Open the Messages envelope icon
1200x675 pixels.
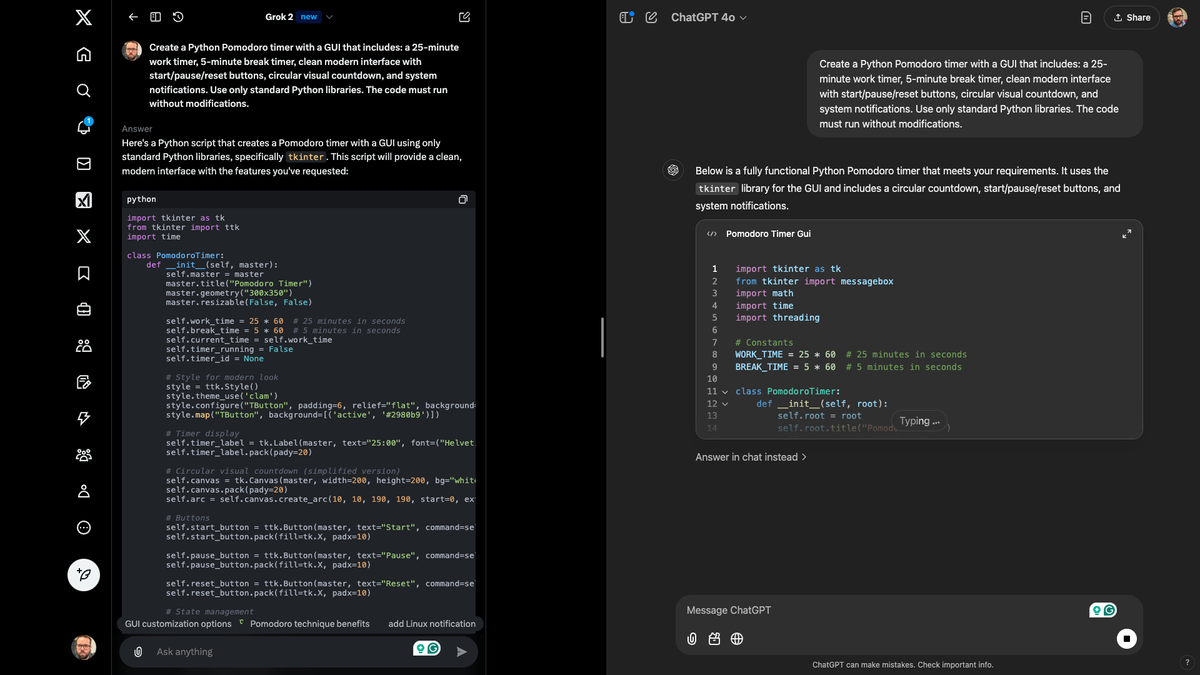pyautogui.click(x=84, y=163)
